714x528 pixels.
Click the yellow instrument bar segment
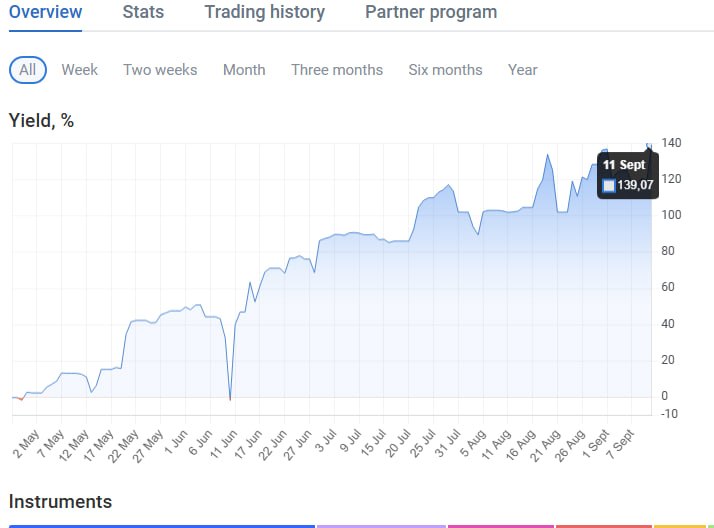point(680,526)
